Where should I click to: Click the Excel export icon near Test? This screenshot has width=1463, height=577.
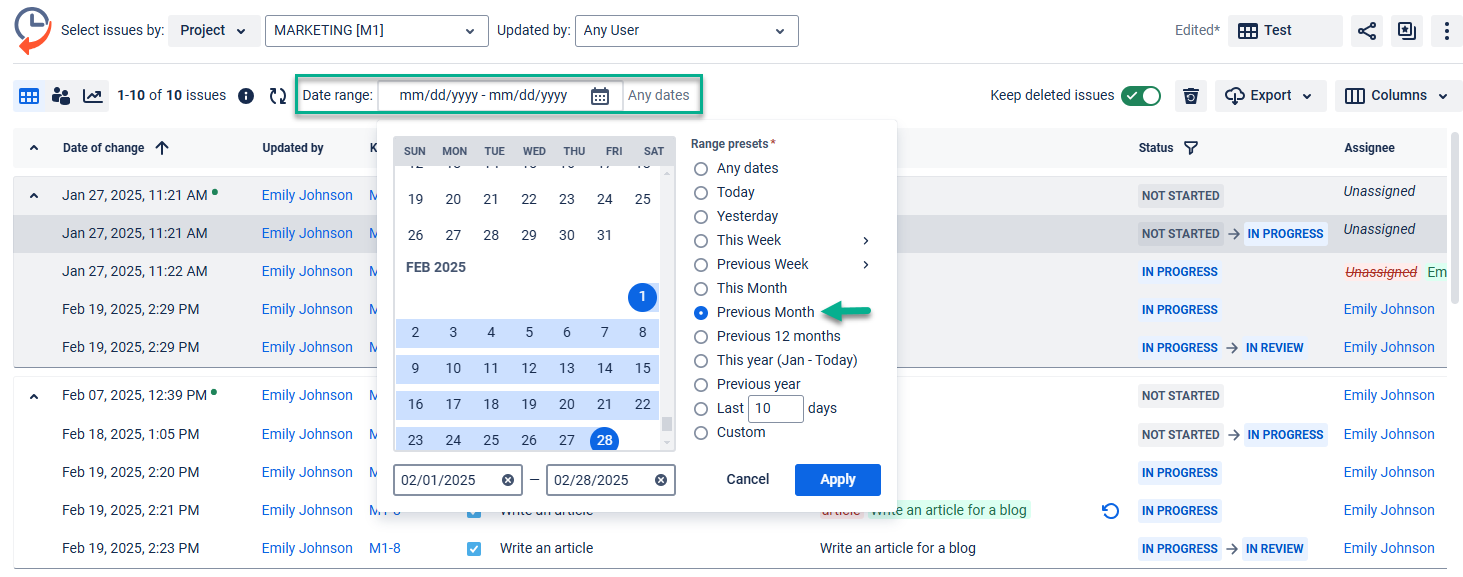pyautogui.click(x=1407, y=31)
